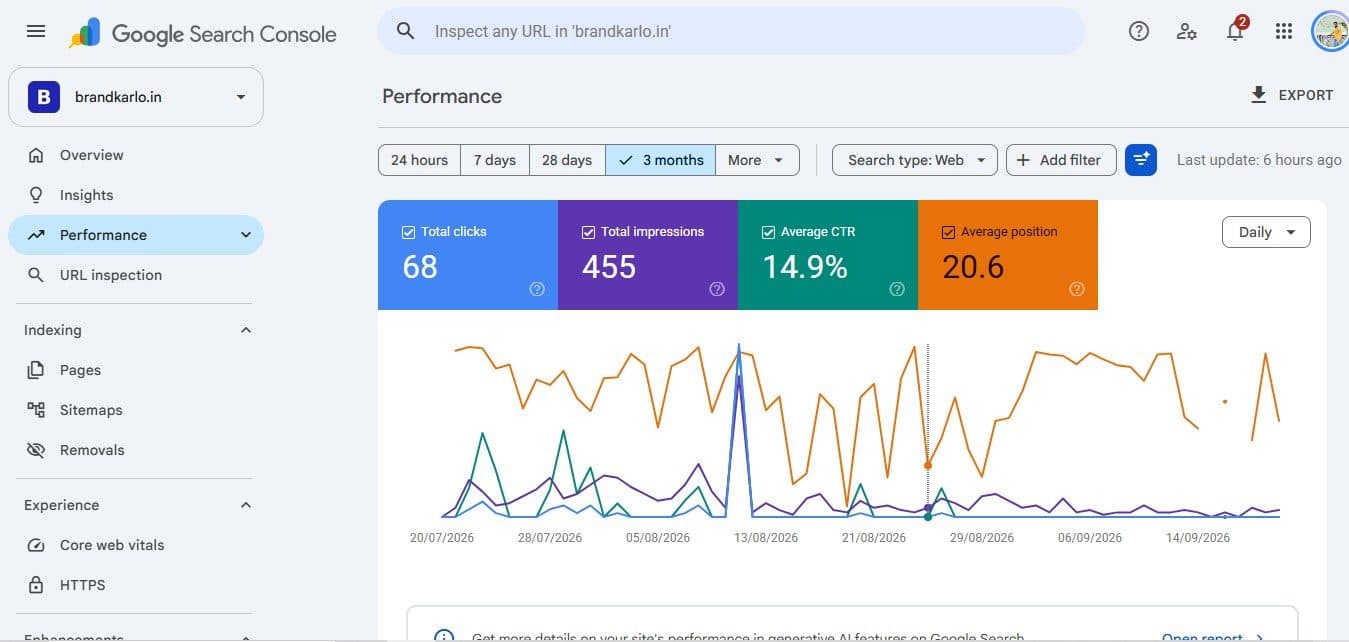The height and width of the screenshot is (642, 1349).
Task: Click the 14/09/2026 axis date label
Action: click(x=1198, y=538)
